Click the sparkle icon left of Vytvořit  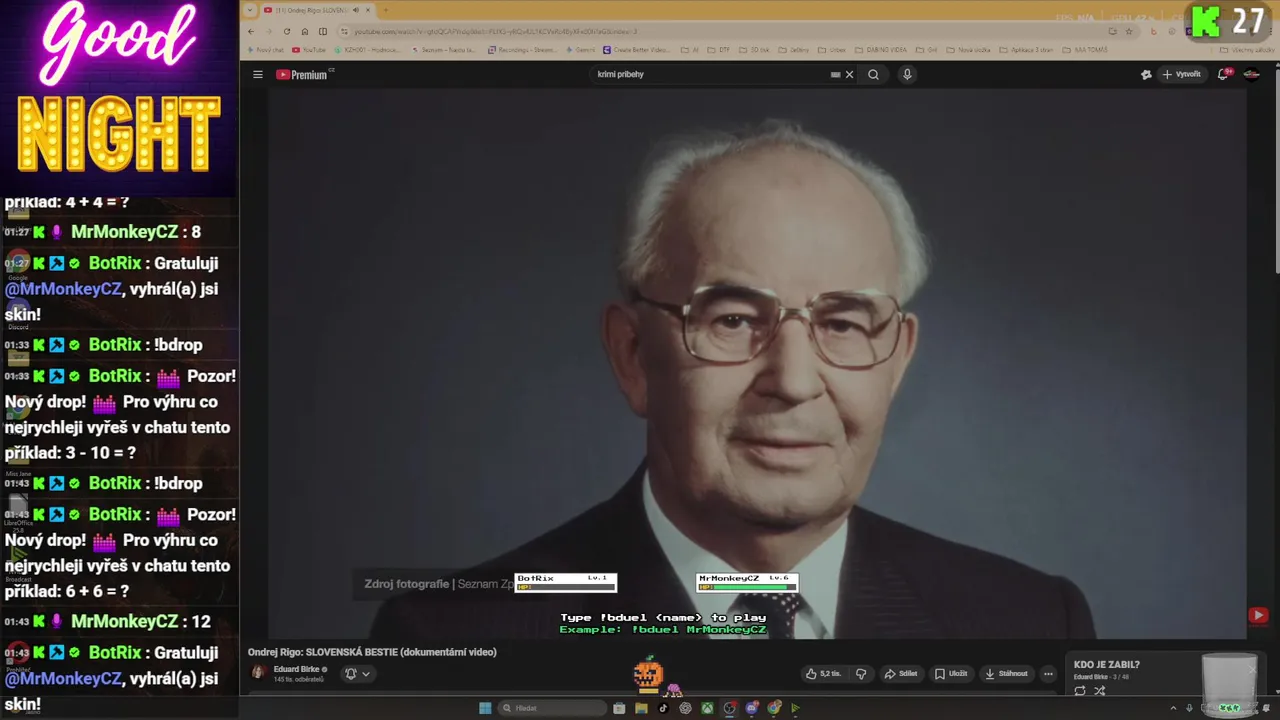point(1146,74)
